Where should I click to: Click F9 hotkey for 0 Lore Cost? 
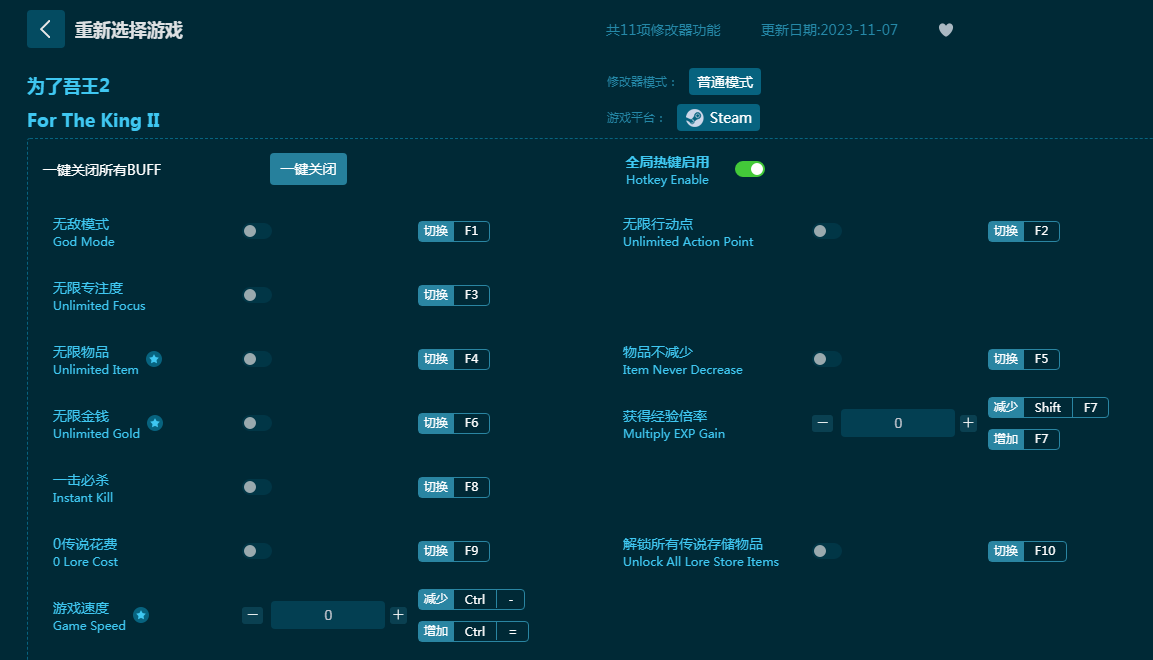[x=454, y=550]
